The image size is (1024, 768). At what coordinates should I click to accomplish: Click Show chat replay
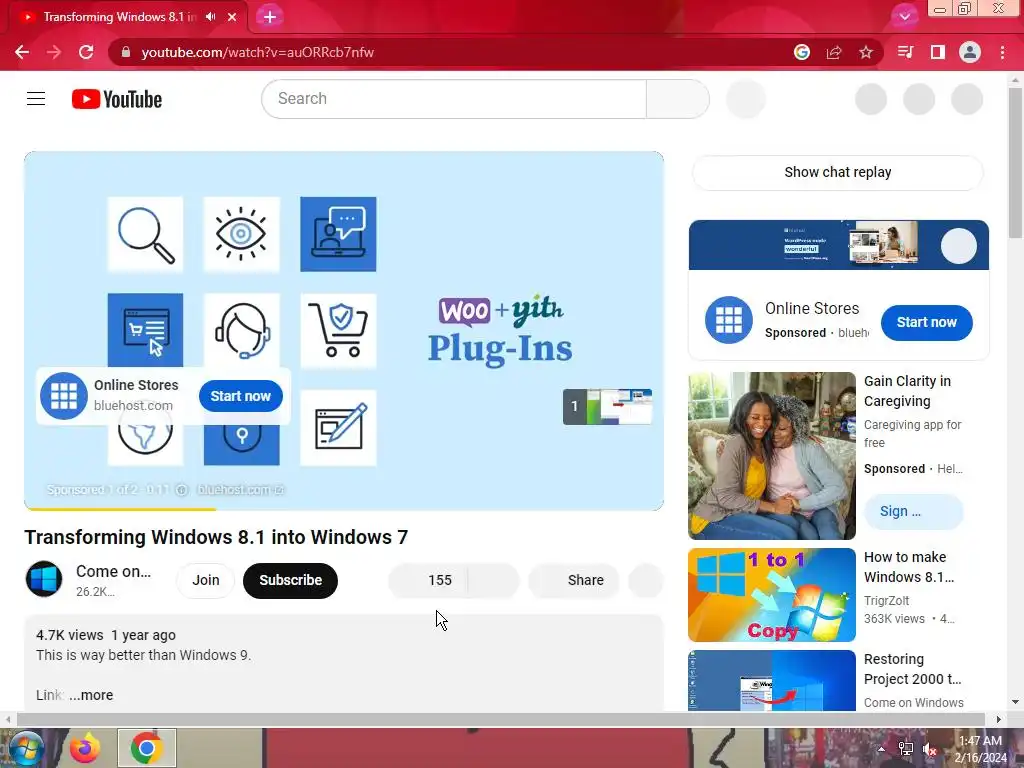coord(837,172)
